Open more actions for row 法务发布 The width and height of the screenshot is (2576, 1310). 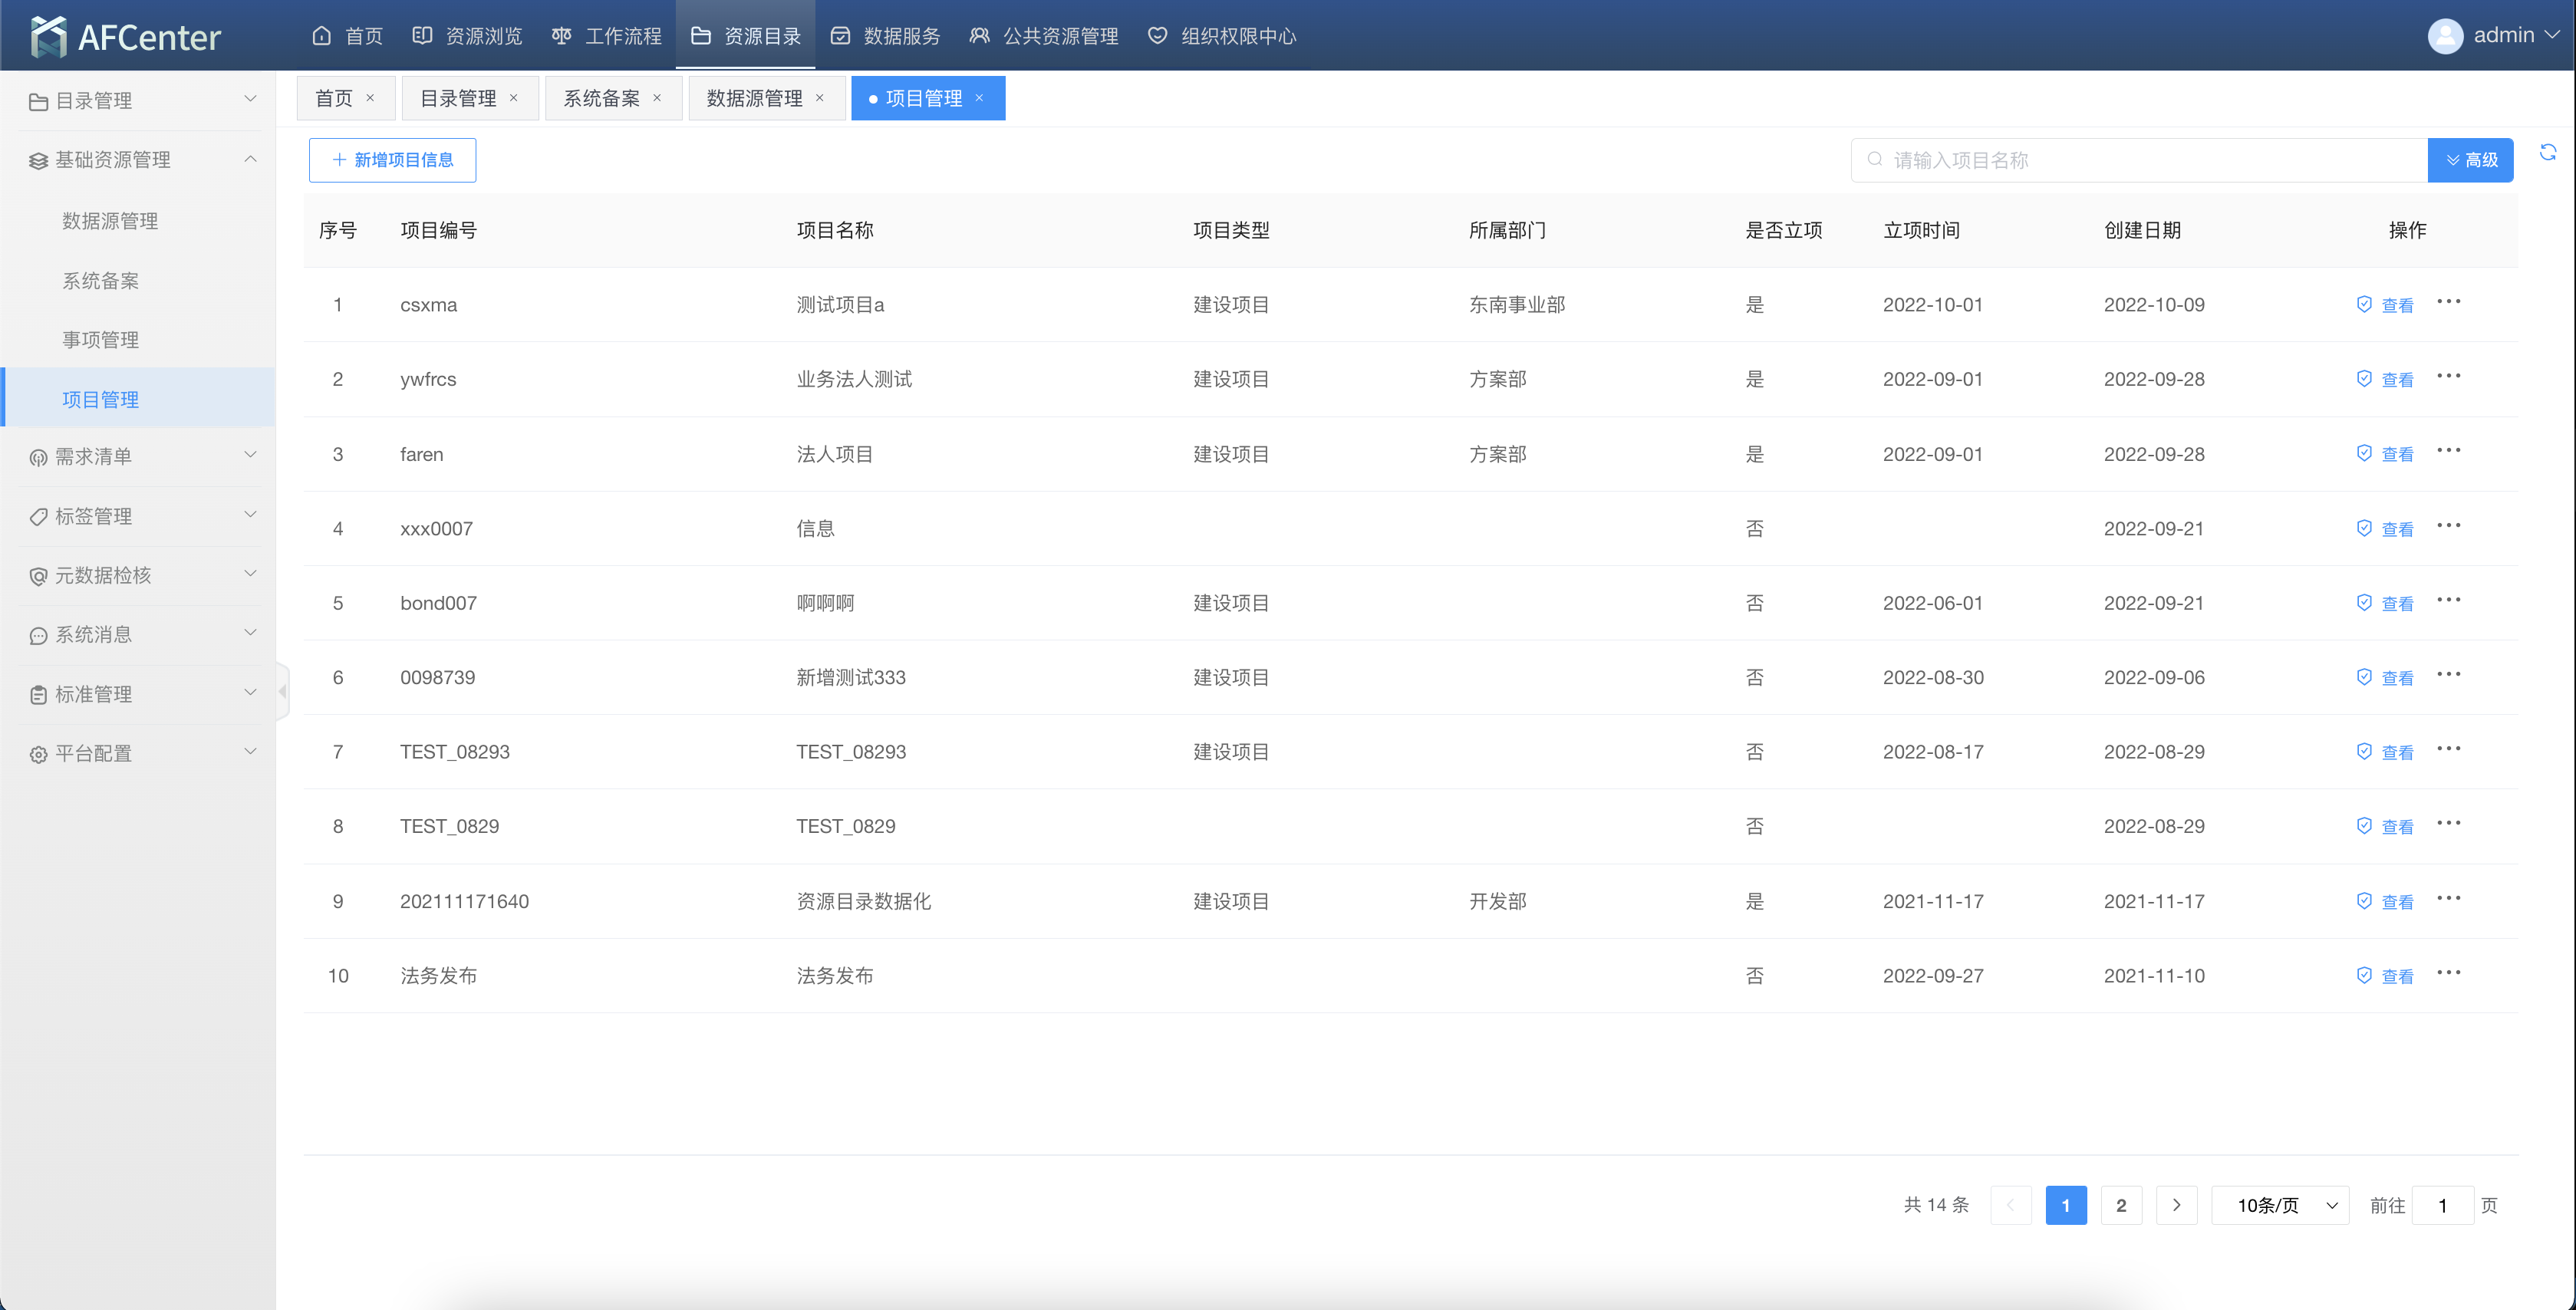coord(2449,973)
